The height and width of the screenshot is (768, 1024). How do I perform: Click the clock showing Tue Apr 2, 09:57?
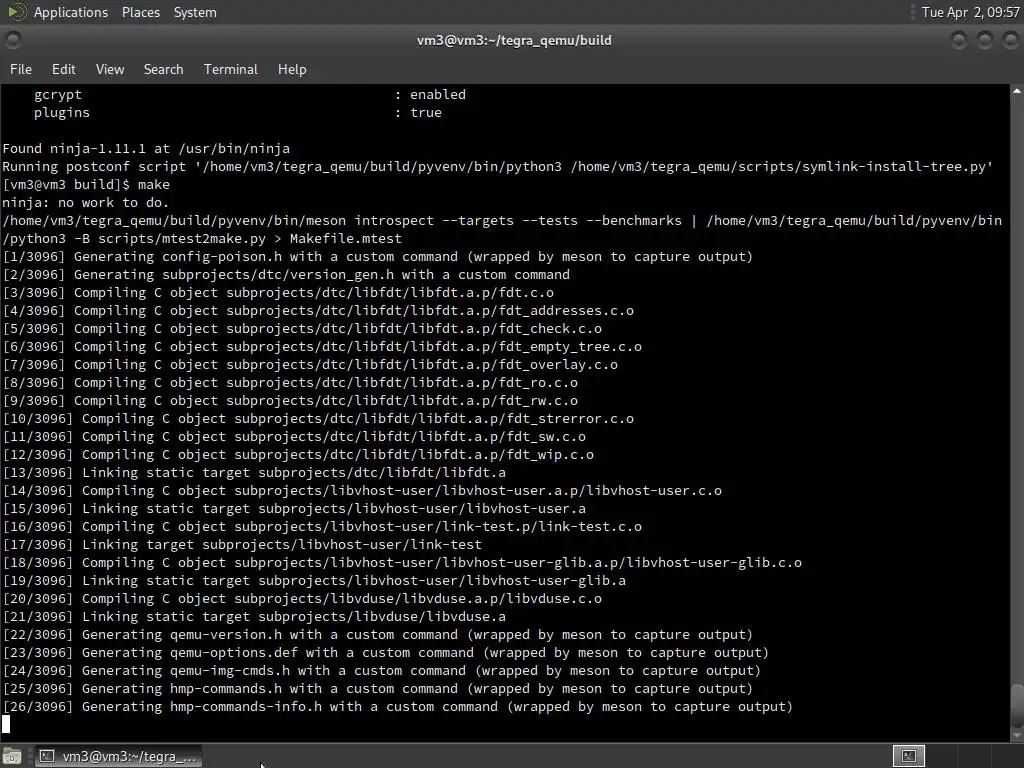pos(970,12)
